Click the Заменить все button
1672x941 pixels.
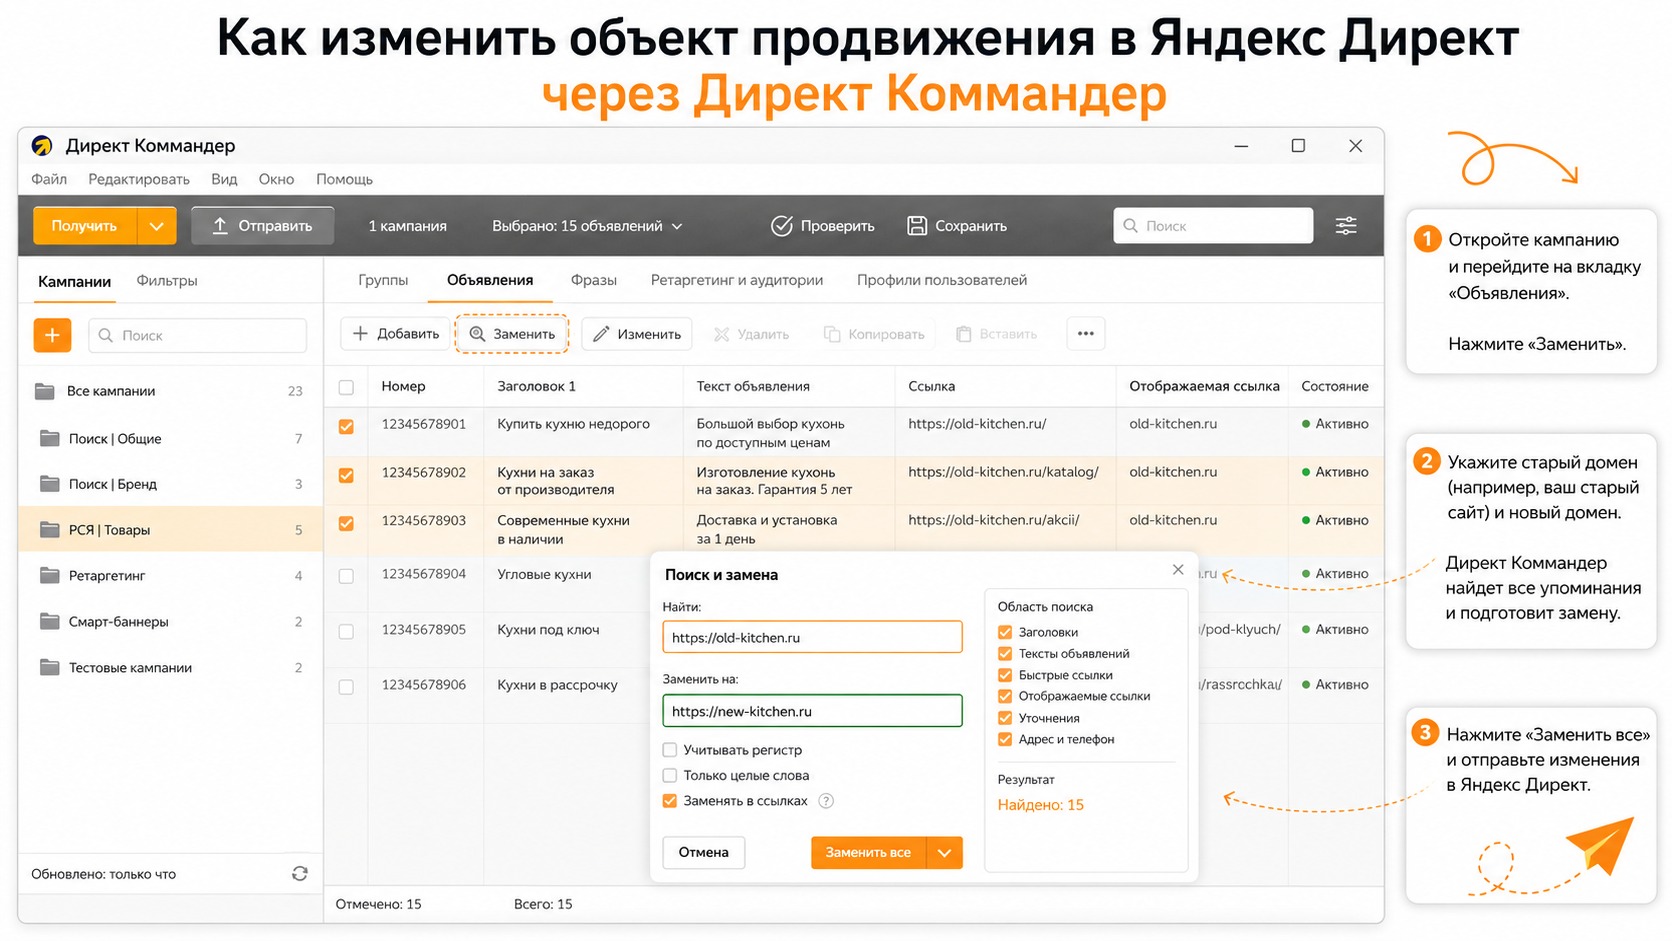(868, 852)
